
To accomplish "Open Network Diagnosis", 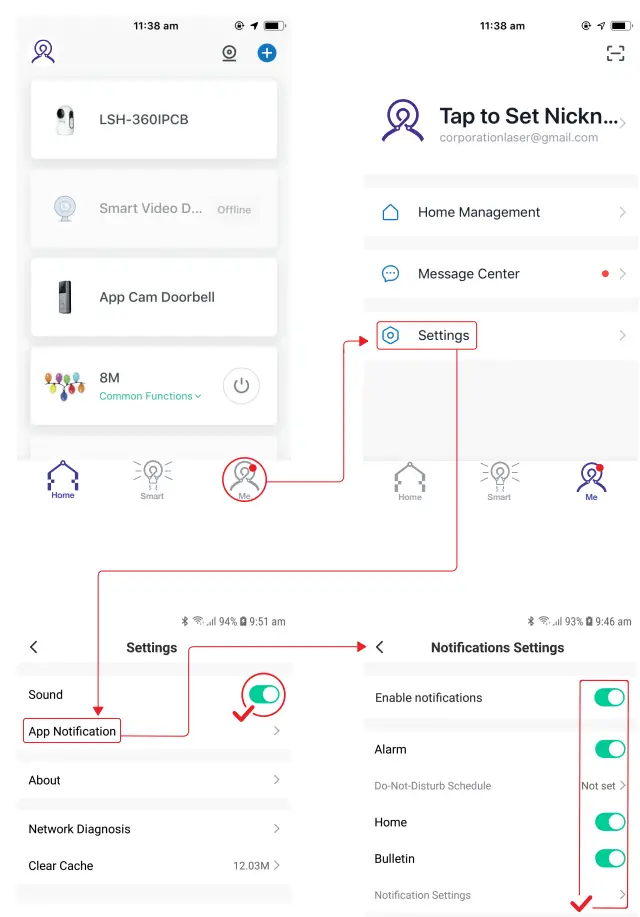I will click(x=154, y=829).
